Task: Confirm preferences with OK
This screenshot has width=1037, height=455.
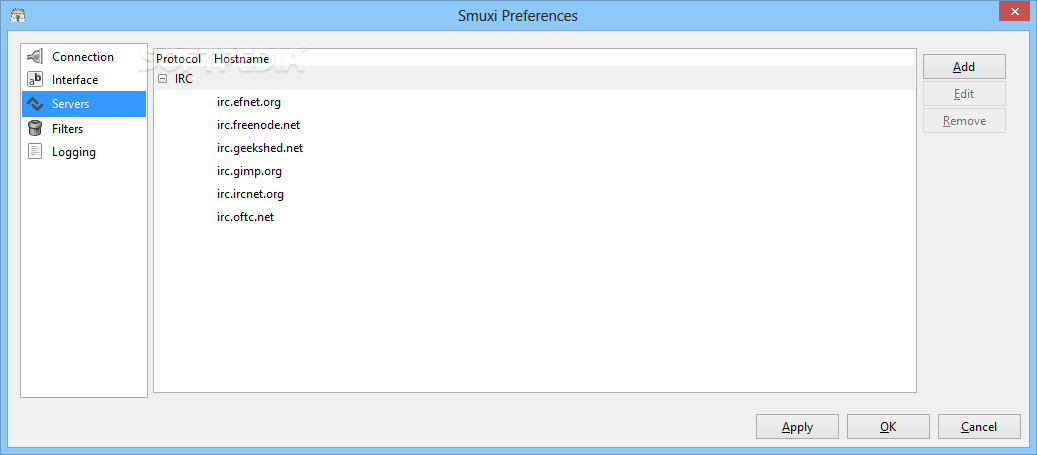Action: pos(888,427)
